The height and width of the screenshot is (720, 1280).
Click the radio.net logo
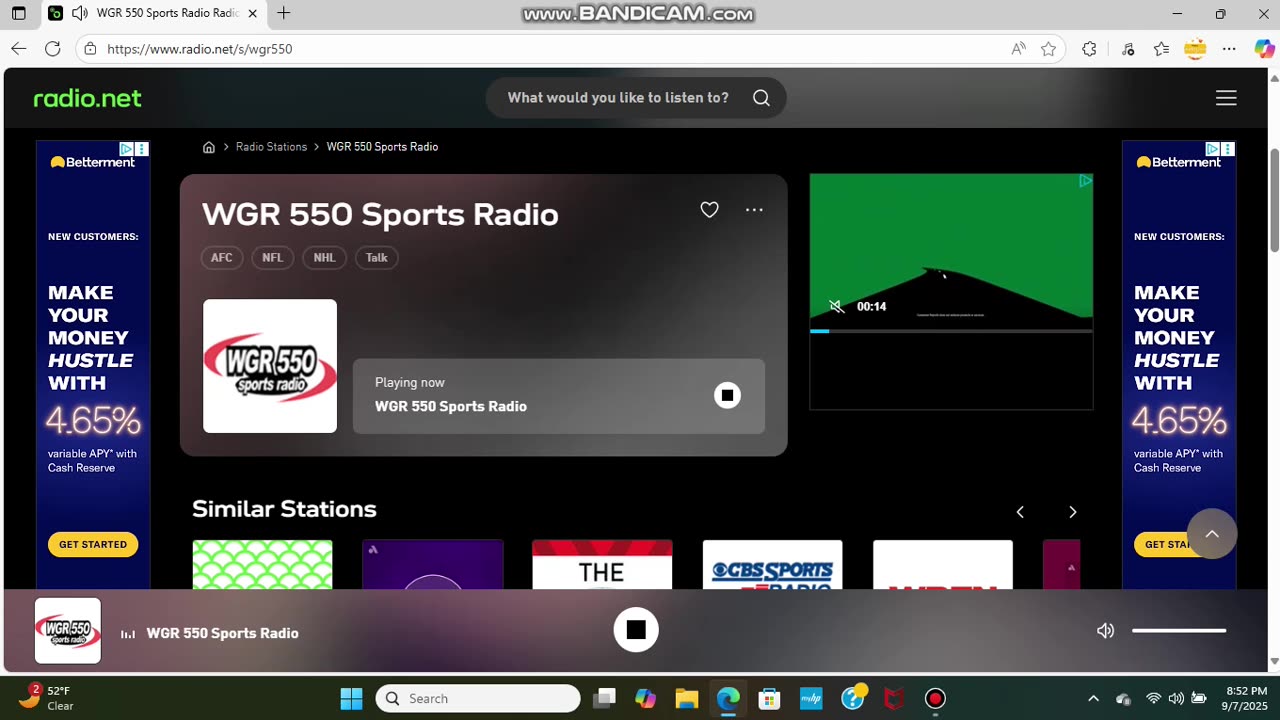point(87,98)
